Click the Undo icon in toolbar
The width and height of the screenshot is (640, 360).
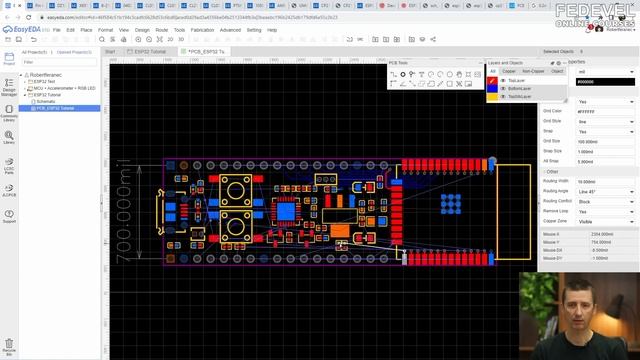tap(33, 40)
